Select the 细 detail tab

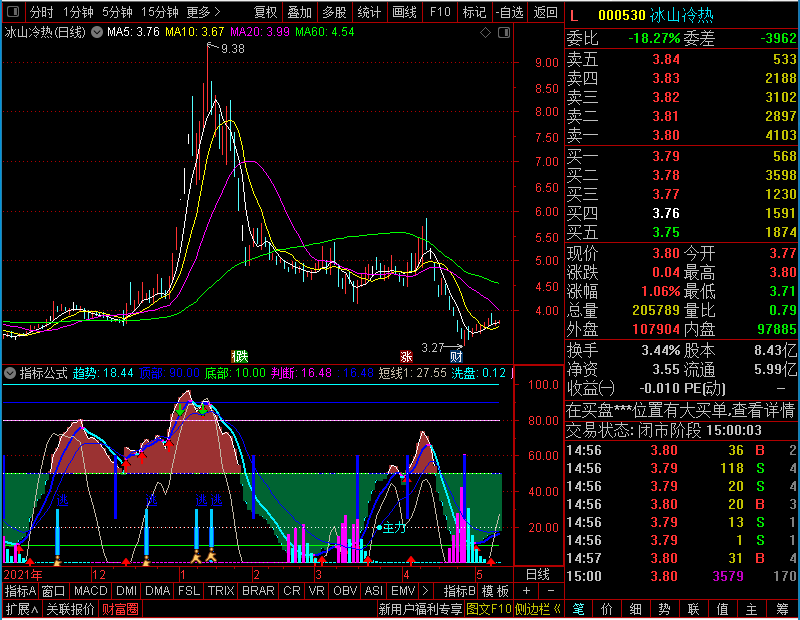tap(635, 609)
